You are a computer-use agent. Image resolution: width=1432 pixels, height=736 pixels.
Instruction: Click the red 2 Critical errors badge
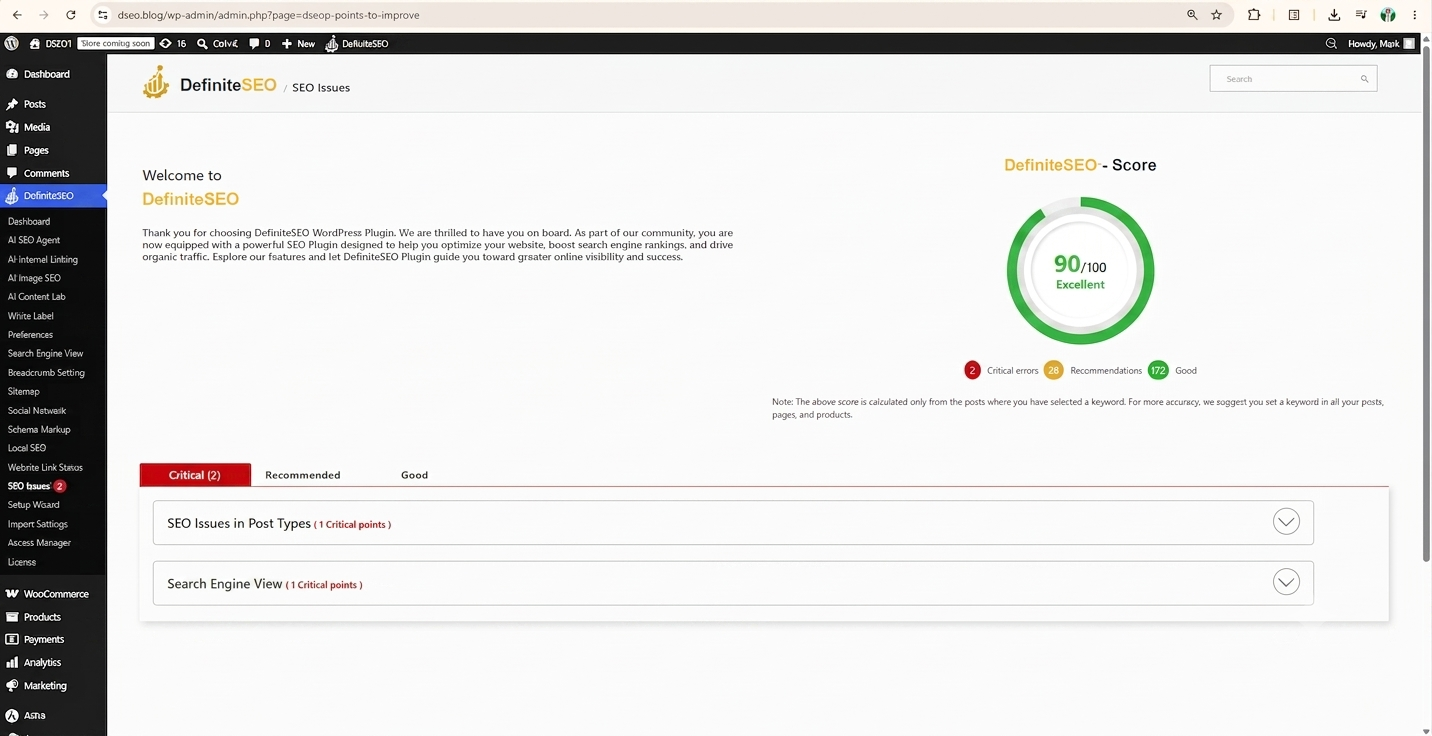972,370
